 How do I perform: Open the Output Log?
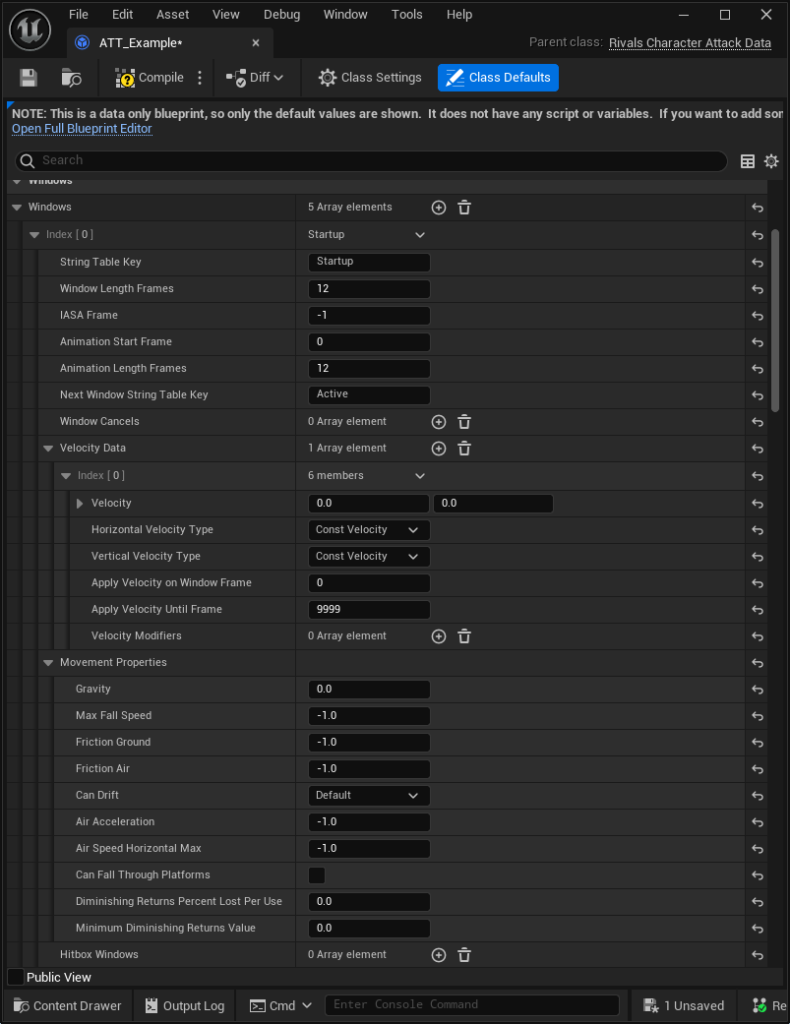coord(185,1006)
